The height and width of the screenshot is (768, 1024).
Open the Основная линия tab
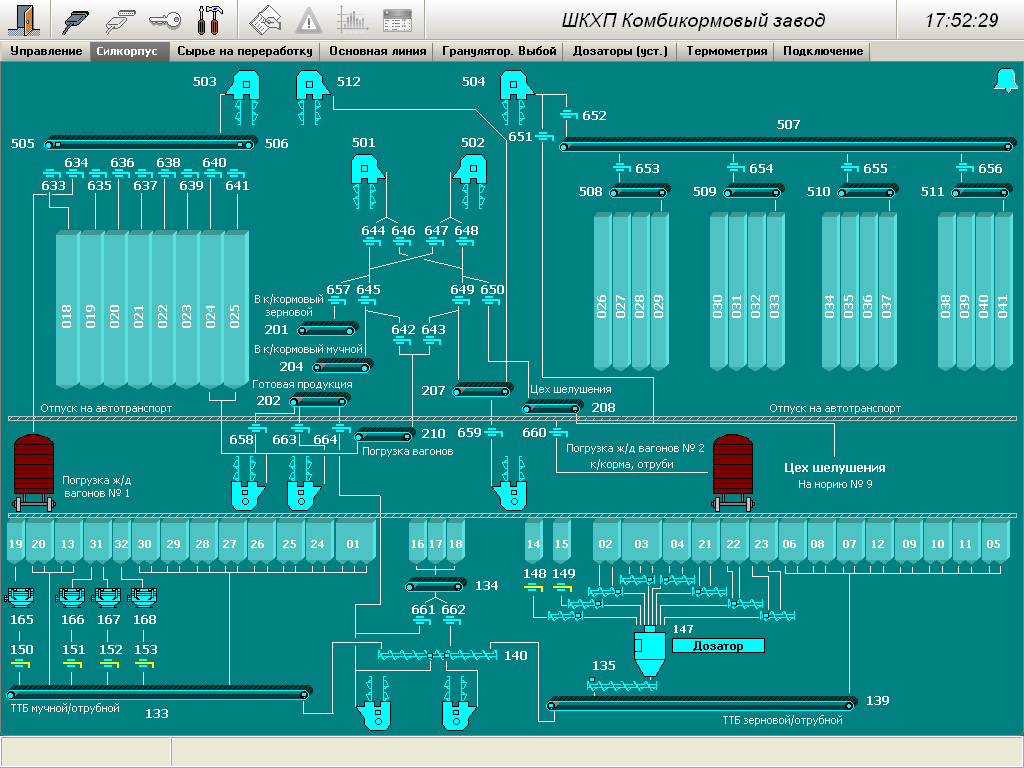[x=377, y=51]
